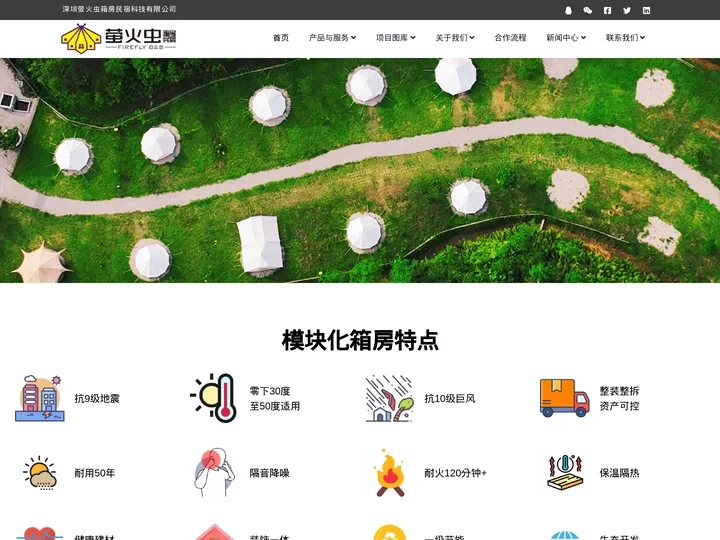Click the 抗10级巨风 feature text
Viewport: 720px width, 540px height.
click(450, 399)
